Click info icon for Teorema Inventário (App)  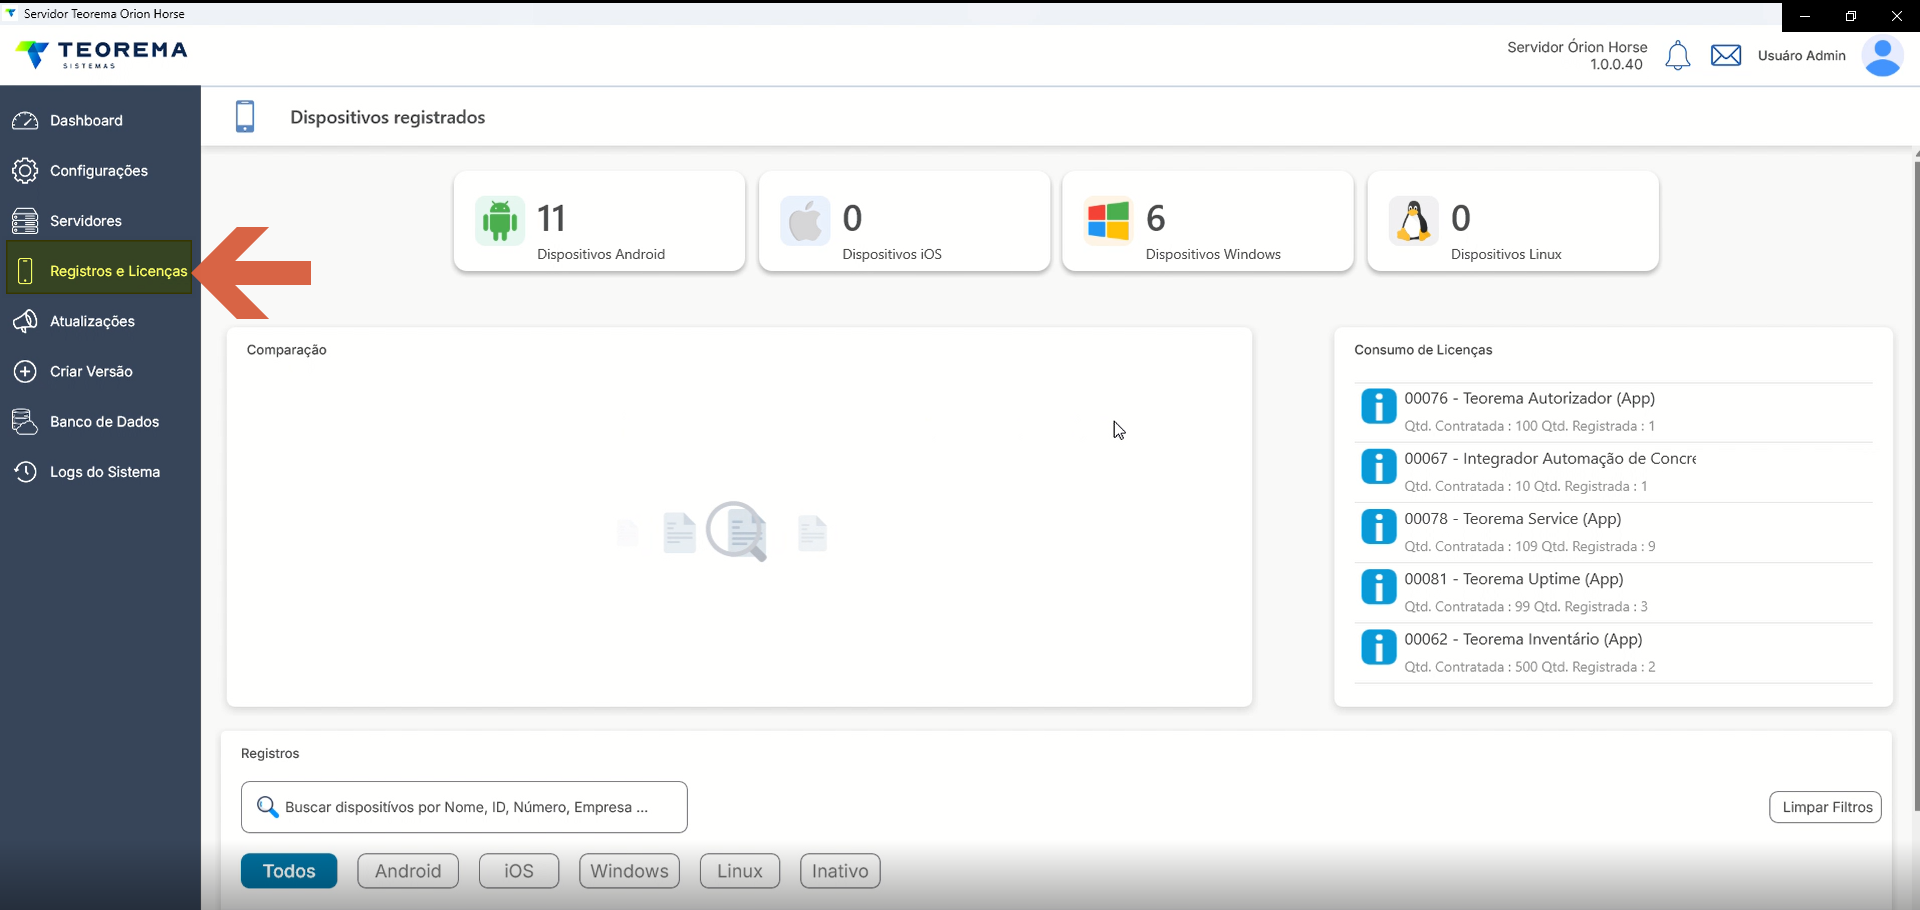(1378, 646)
